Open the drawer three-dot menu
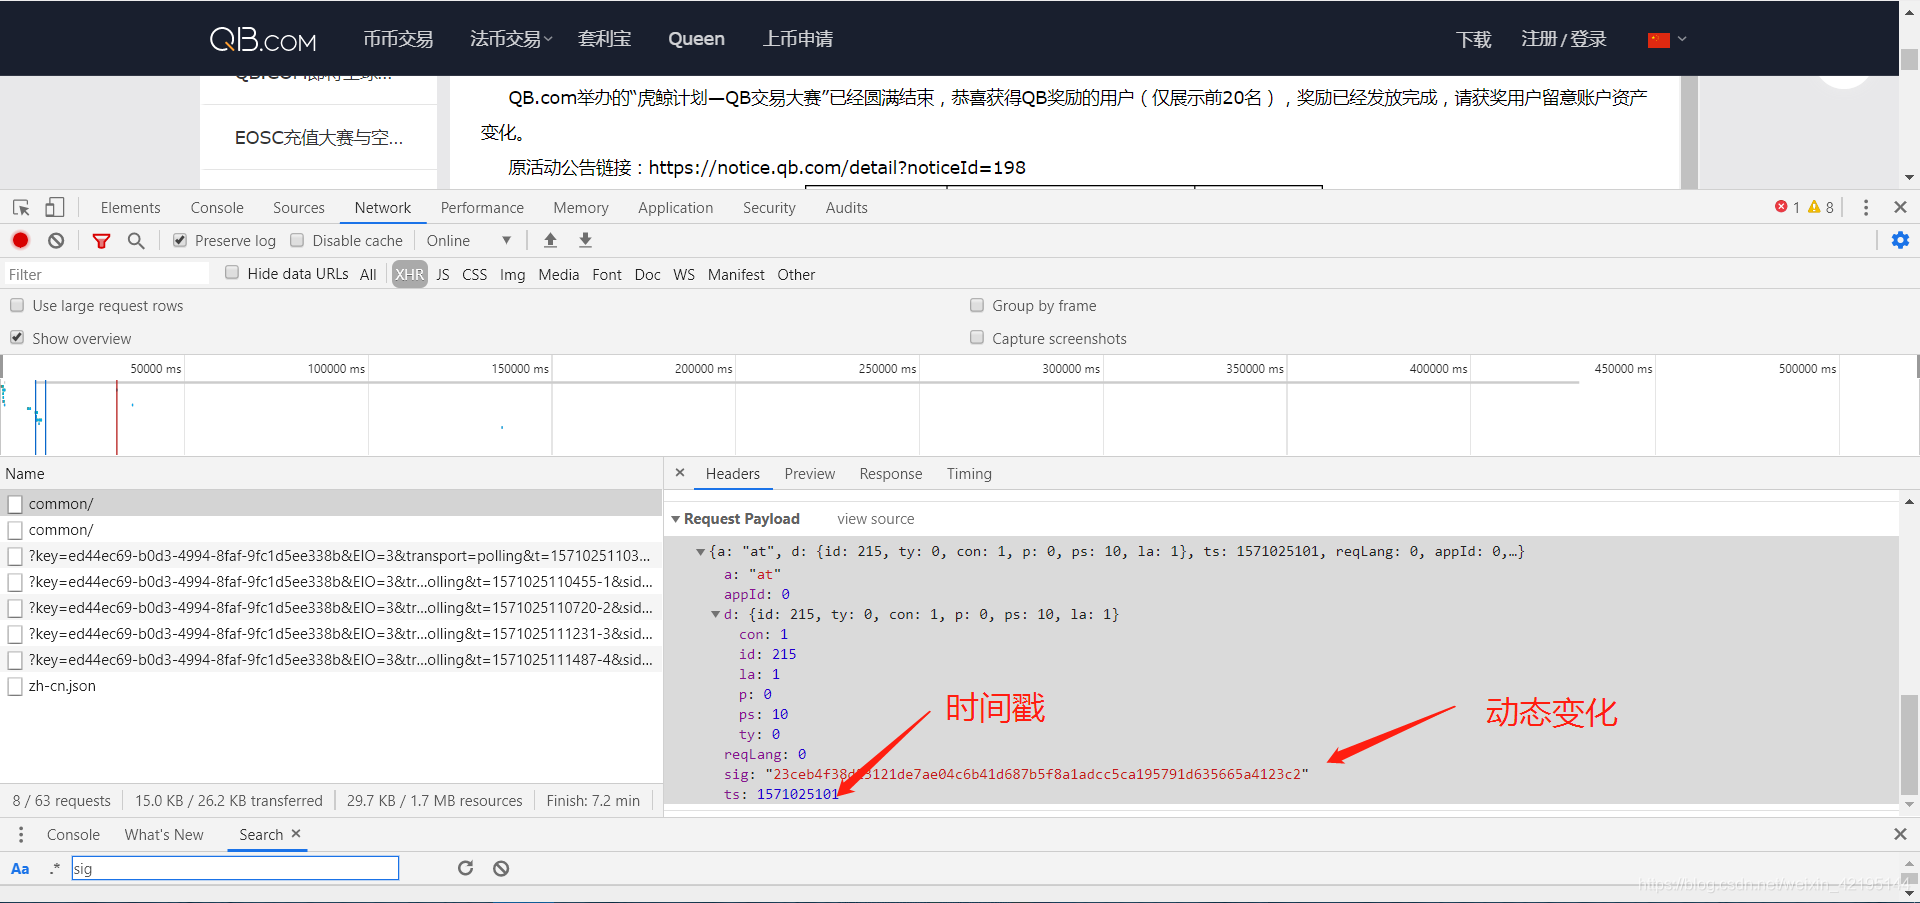 pyautogui.click(x=21, y=834)
